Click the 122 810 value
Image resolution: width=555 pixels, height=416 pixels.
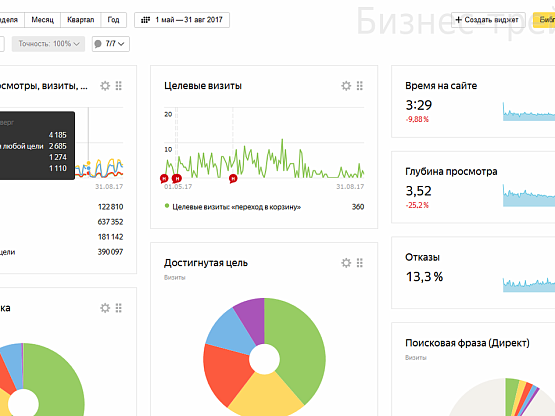click(110, 207)
